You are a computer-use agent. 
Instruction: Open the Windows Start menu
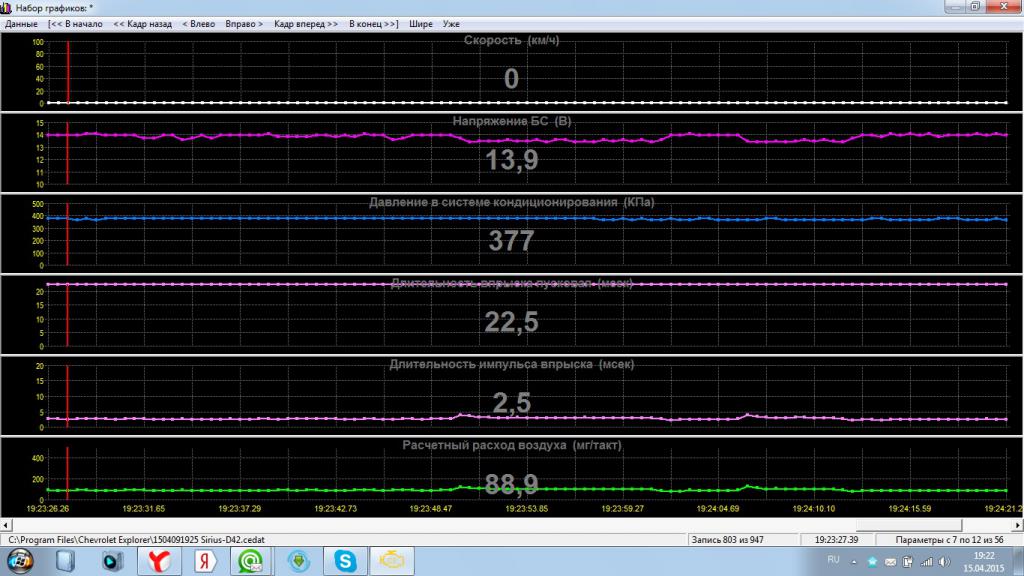[20, 561]
